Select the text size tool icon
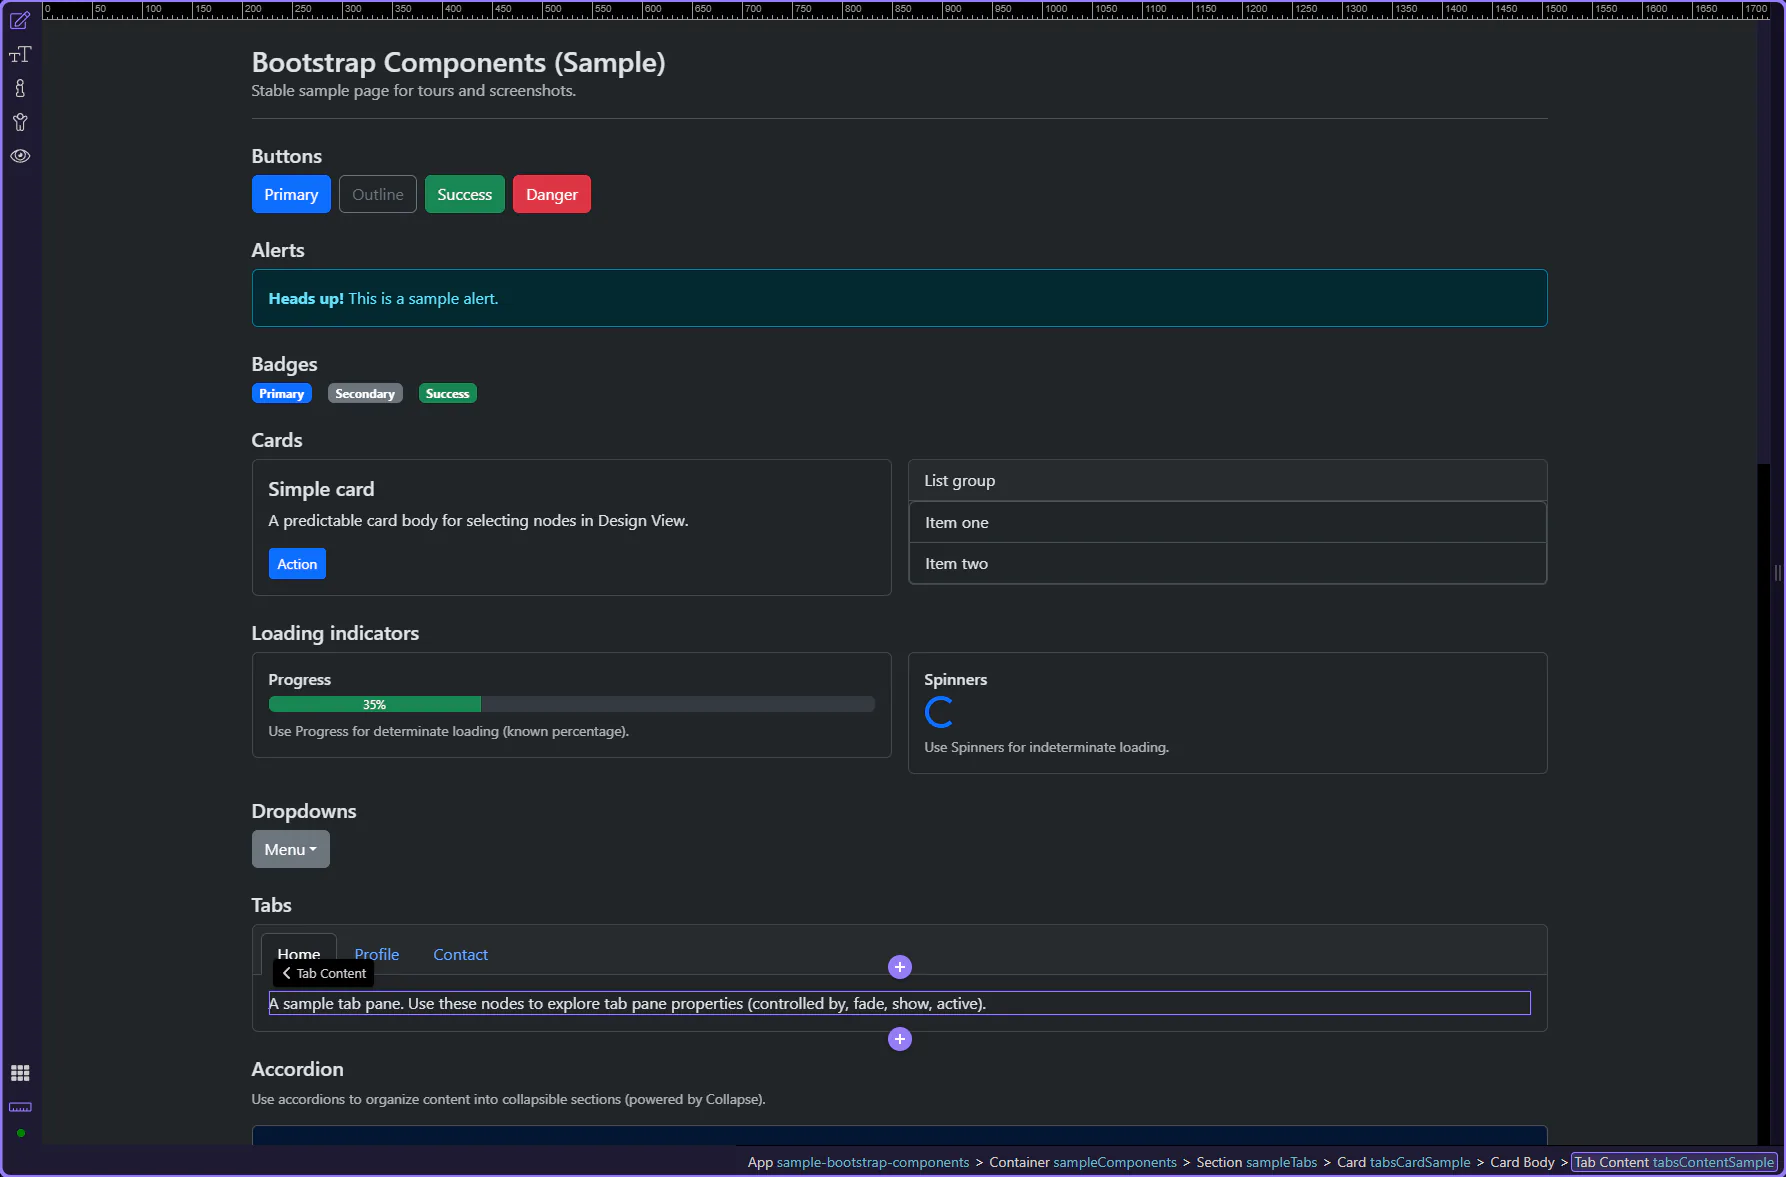The width and height of the screenshot is (1786, 1177). [20, 55]
